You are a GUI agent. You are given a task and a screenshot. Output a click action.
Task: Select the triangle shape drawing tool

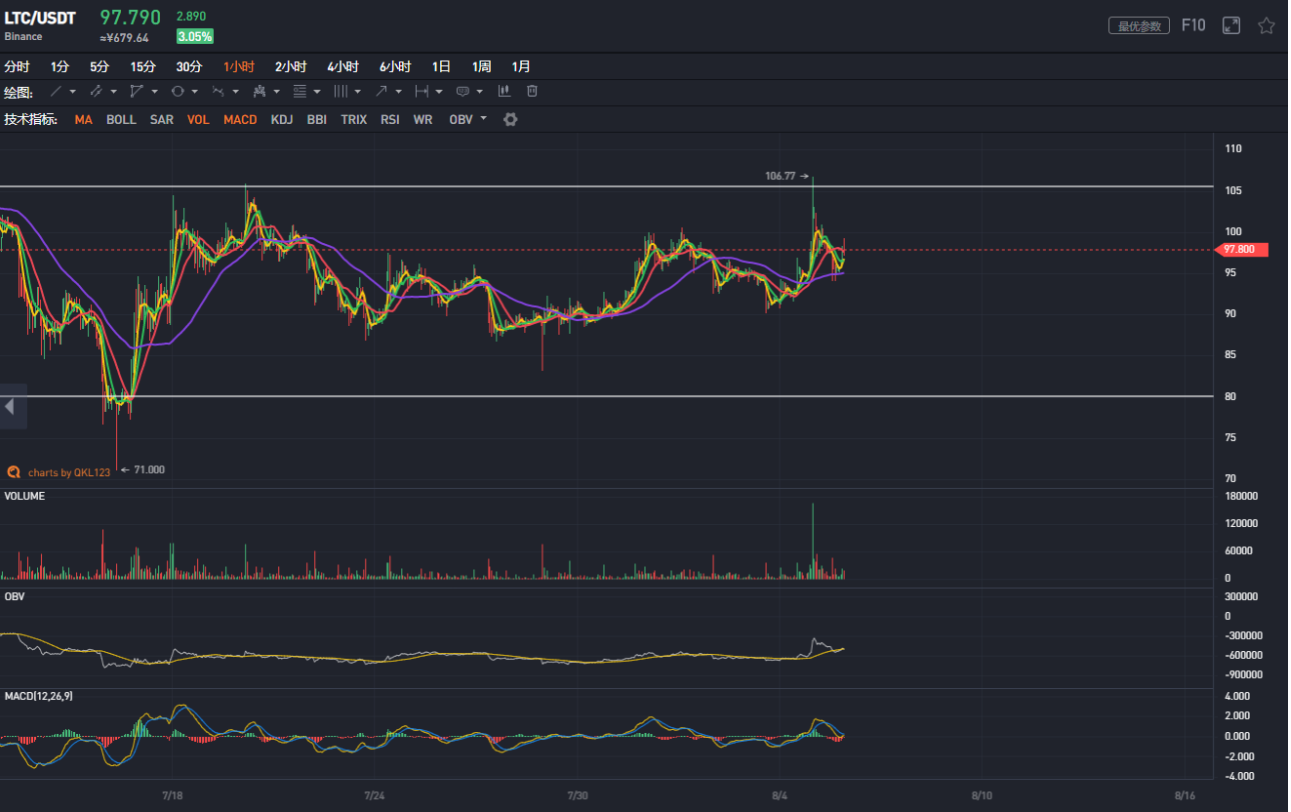point(136,91)
